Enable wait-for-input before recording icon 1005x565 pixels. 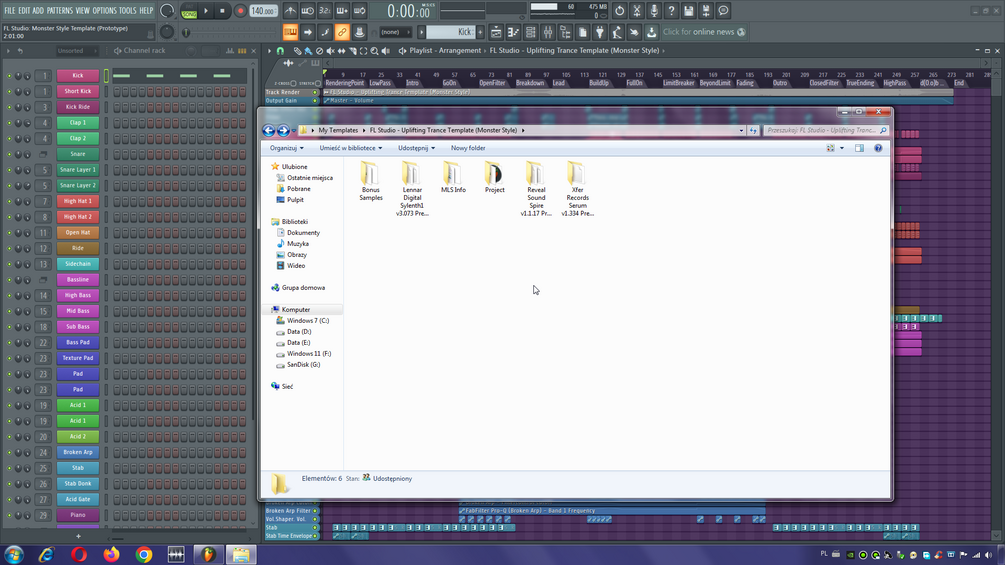click(x=308, y=11)
